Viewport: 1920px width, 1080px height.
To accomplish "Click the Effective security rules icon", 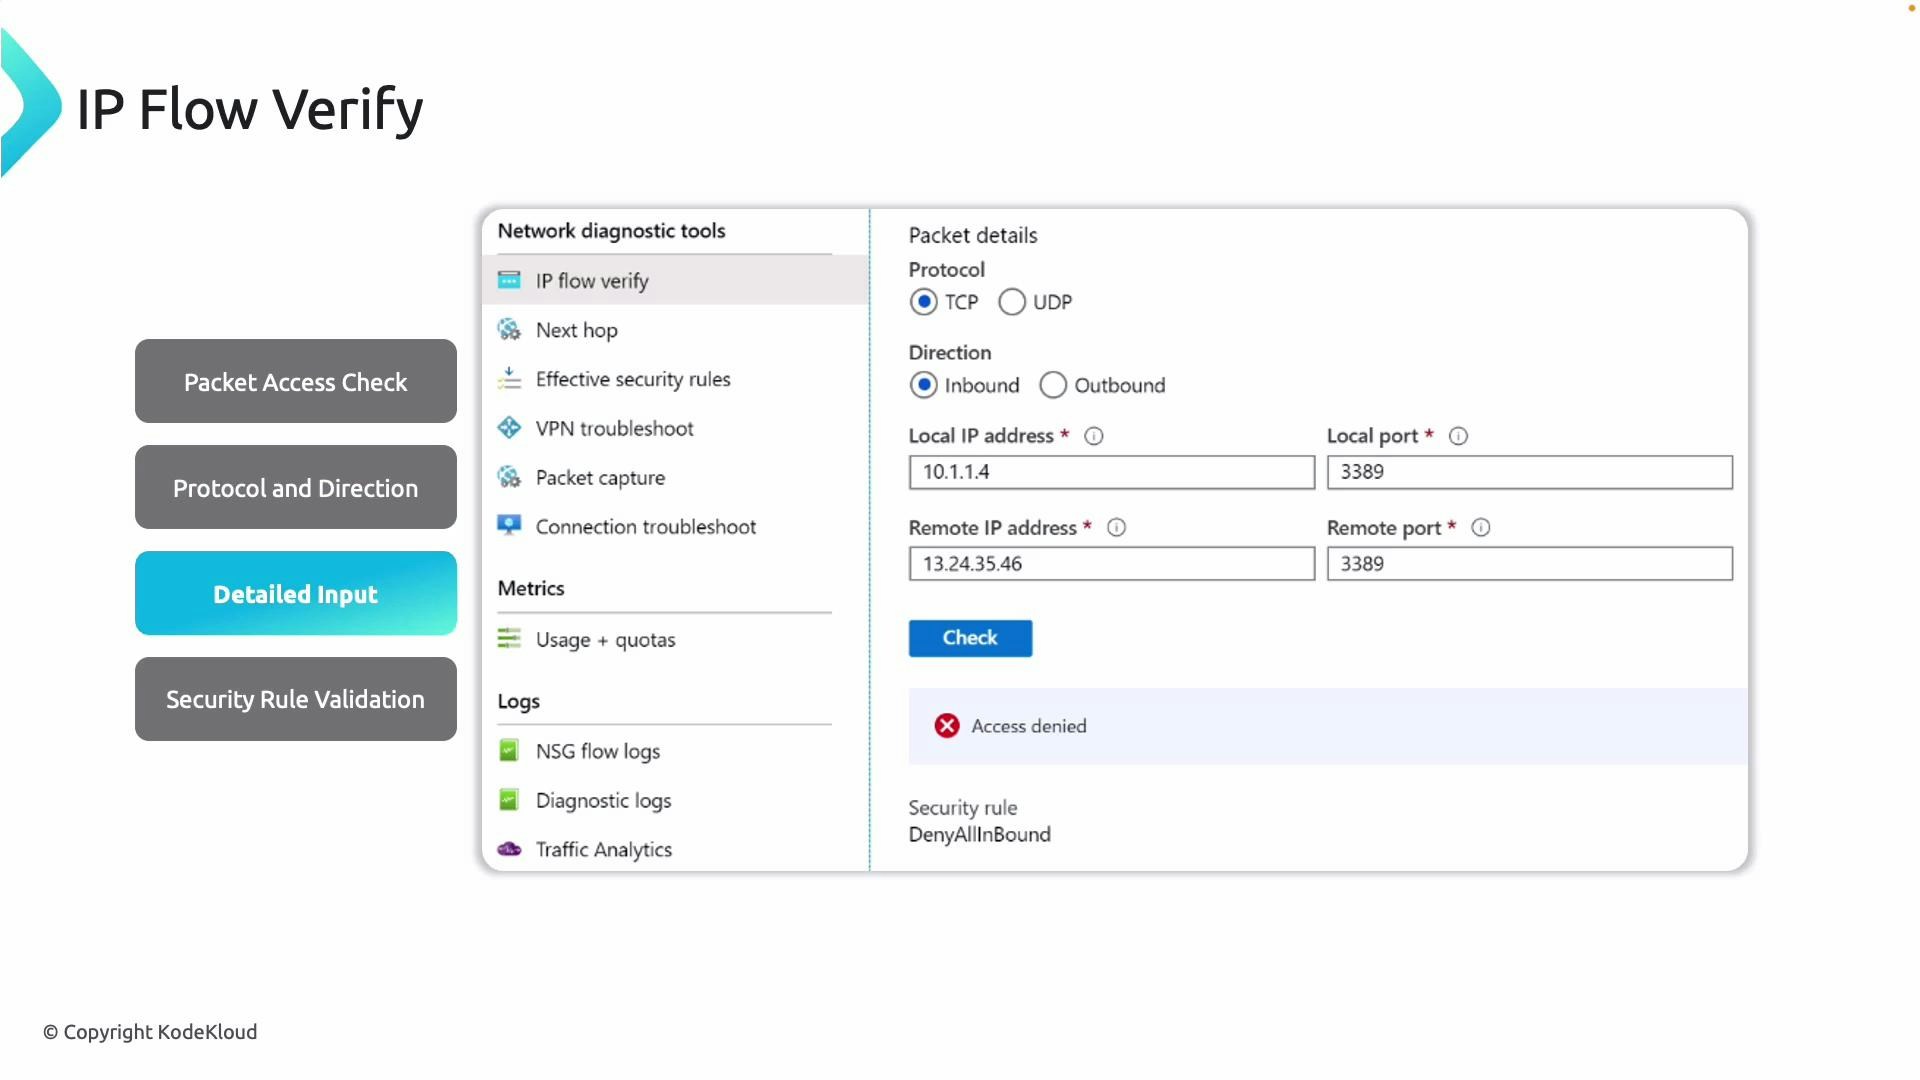I will pyautogui.click(x=509, y=378).
